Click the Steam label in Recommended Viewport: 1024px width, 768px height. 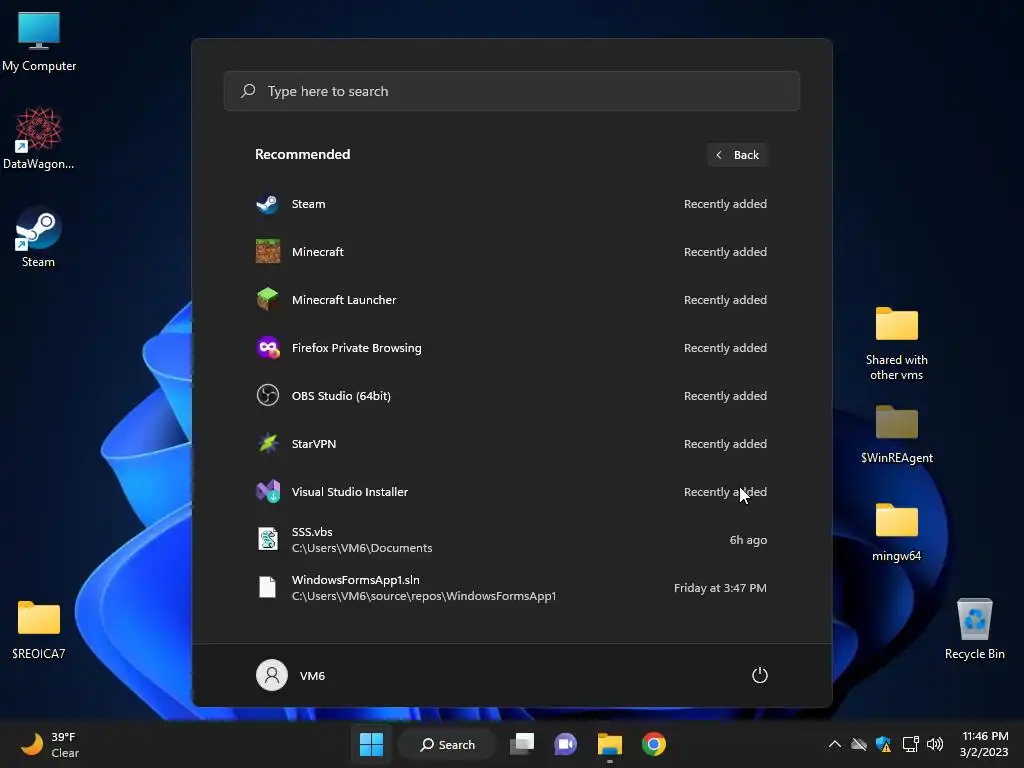click(308, 204)
